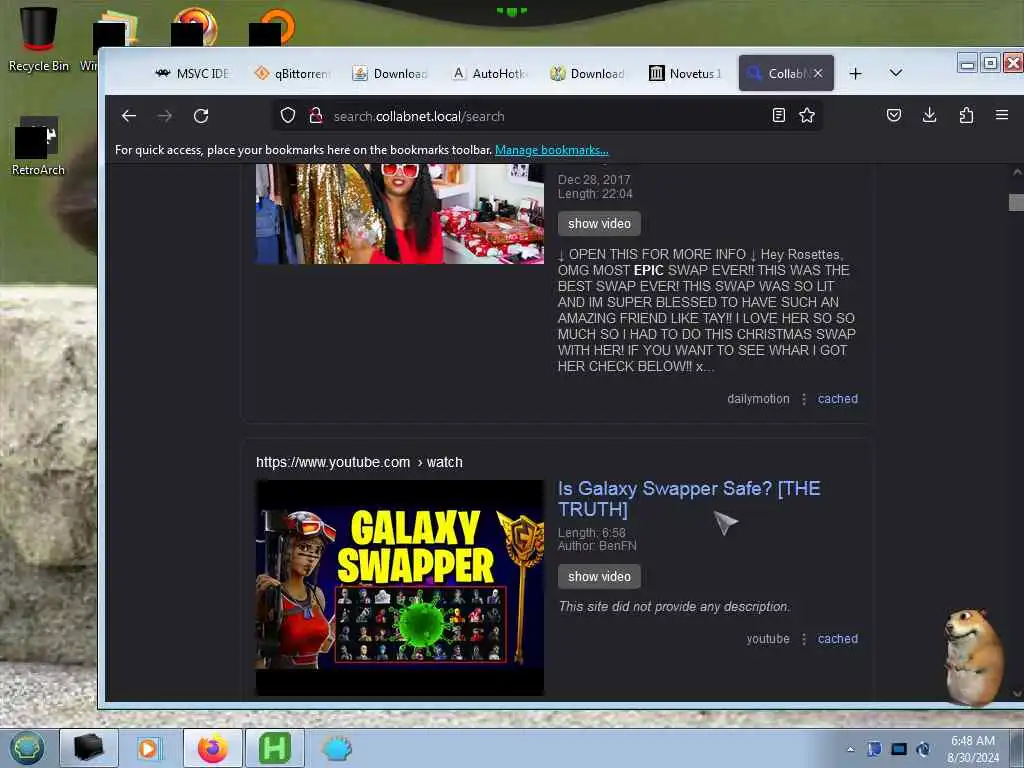Go back to the previous page
This screenshot has width=1024, height=768.
click(129, 116)
